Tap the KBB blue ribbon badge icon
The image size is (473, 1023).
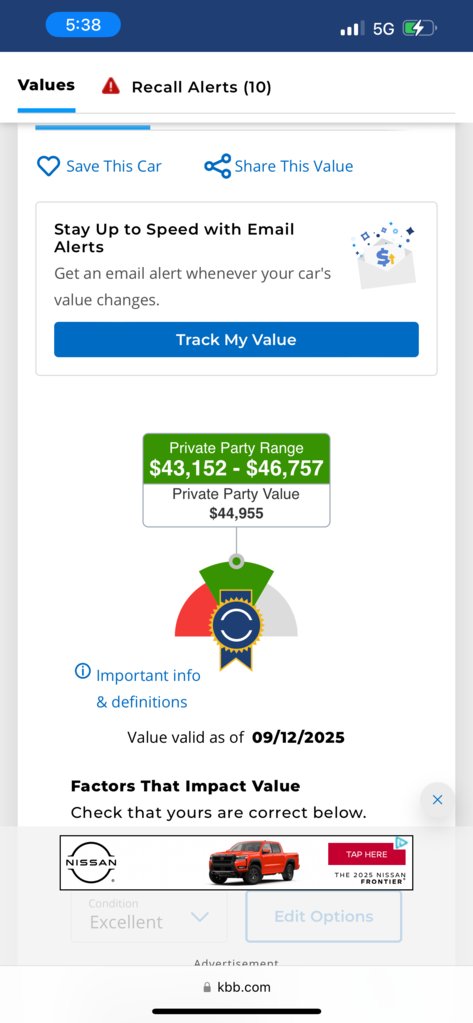[x=236, y=628]
